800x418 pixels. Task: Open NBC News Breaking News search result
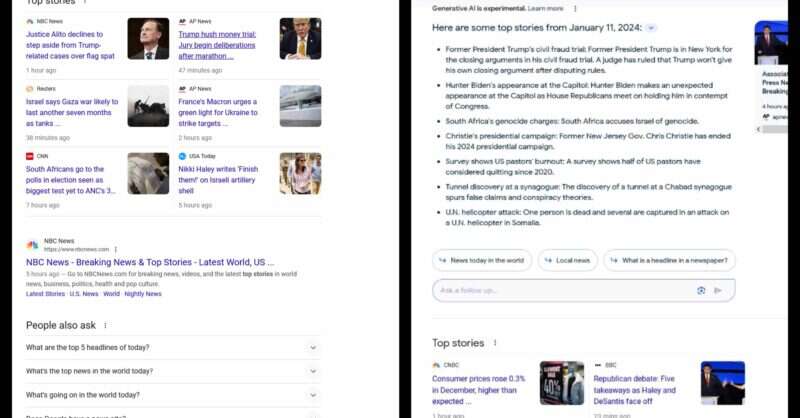150,262
